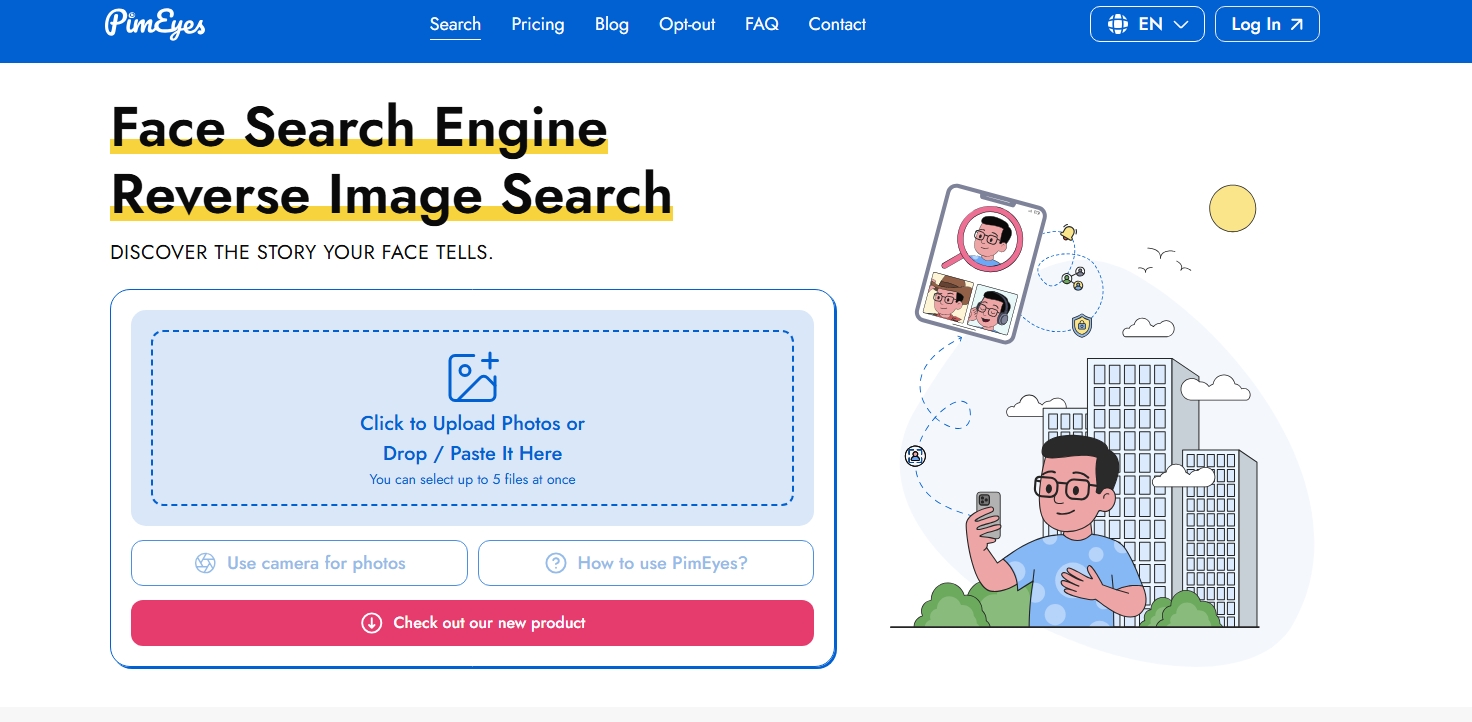Image resolution: width=1472 pixels, height=722 pixels.
Task: Click the arrow icon beside Log In
Action: point(1296,25)
